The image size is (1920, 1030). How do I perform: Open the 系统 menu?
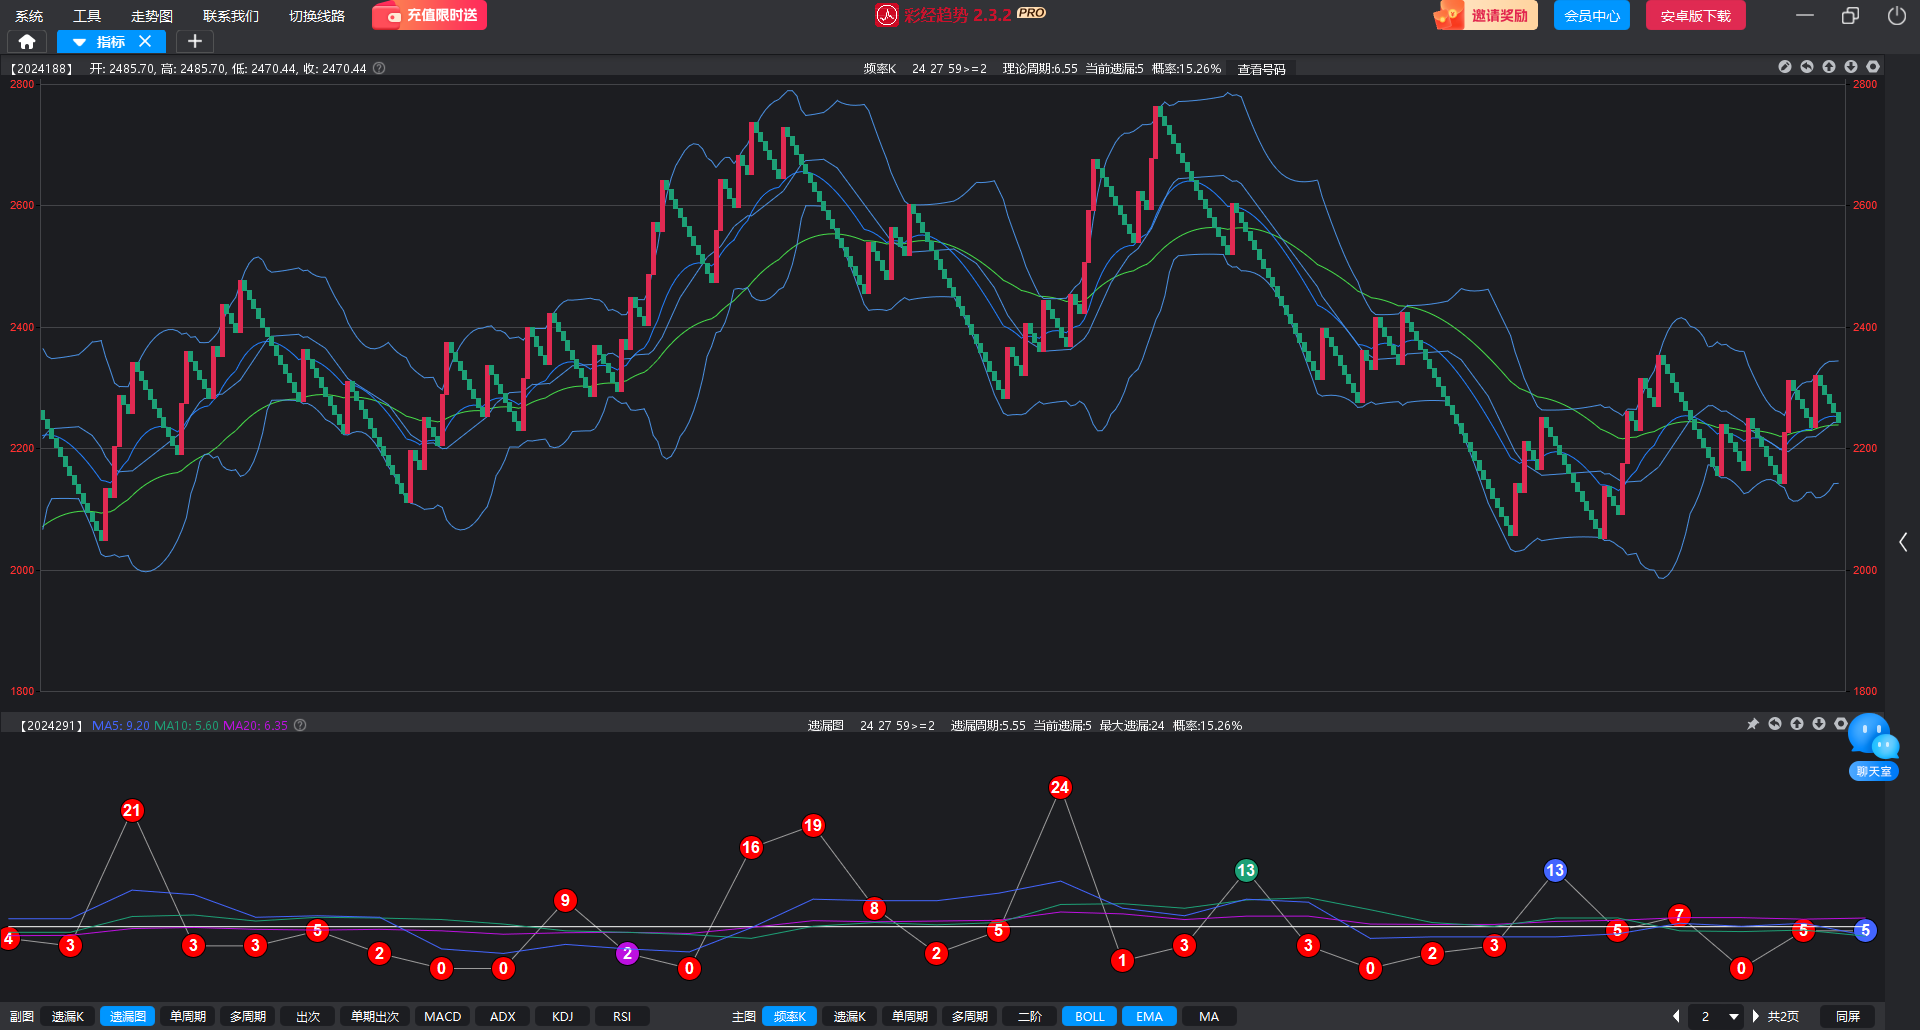(29, 16)
